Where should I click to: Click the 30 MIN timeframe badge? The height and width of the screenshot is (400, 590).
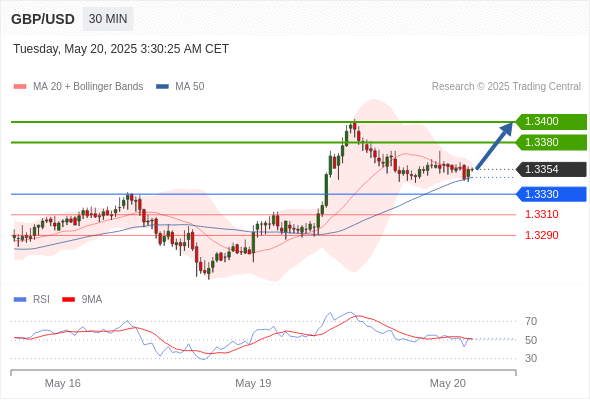click(x=108, y=19)
